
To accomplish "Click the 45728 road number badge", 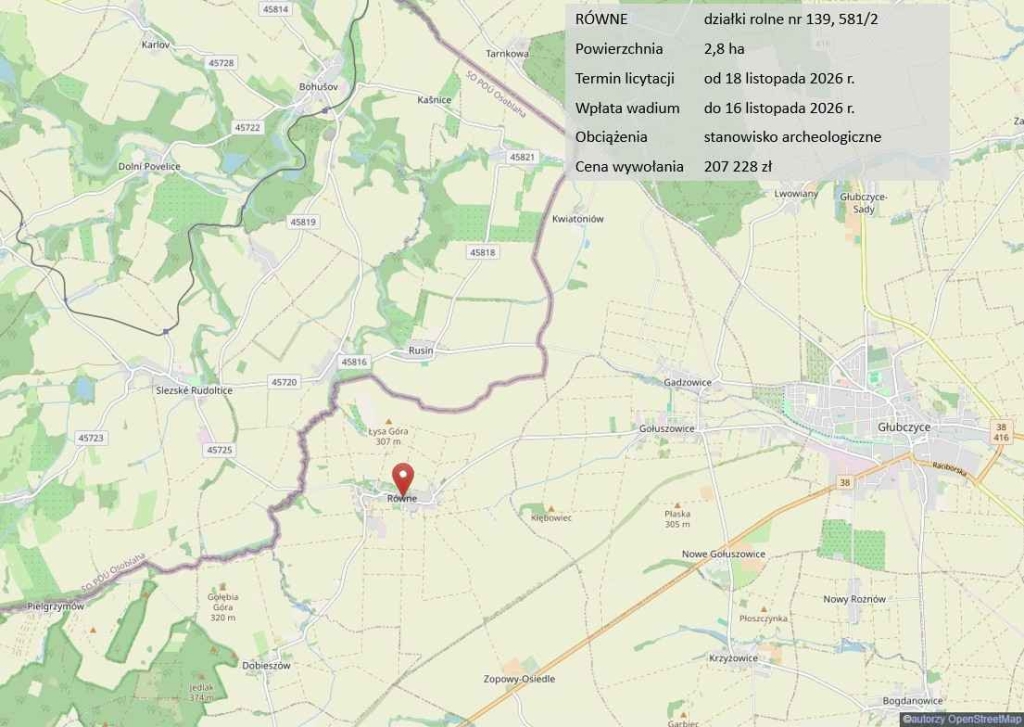I will coord(221,63).
